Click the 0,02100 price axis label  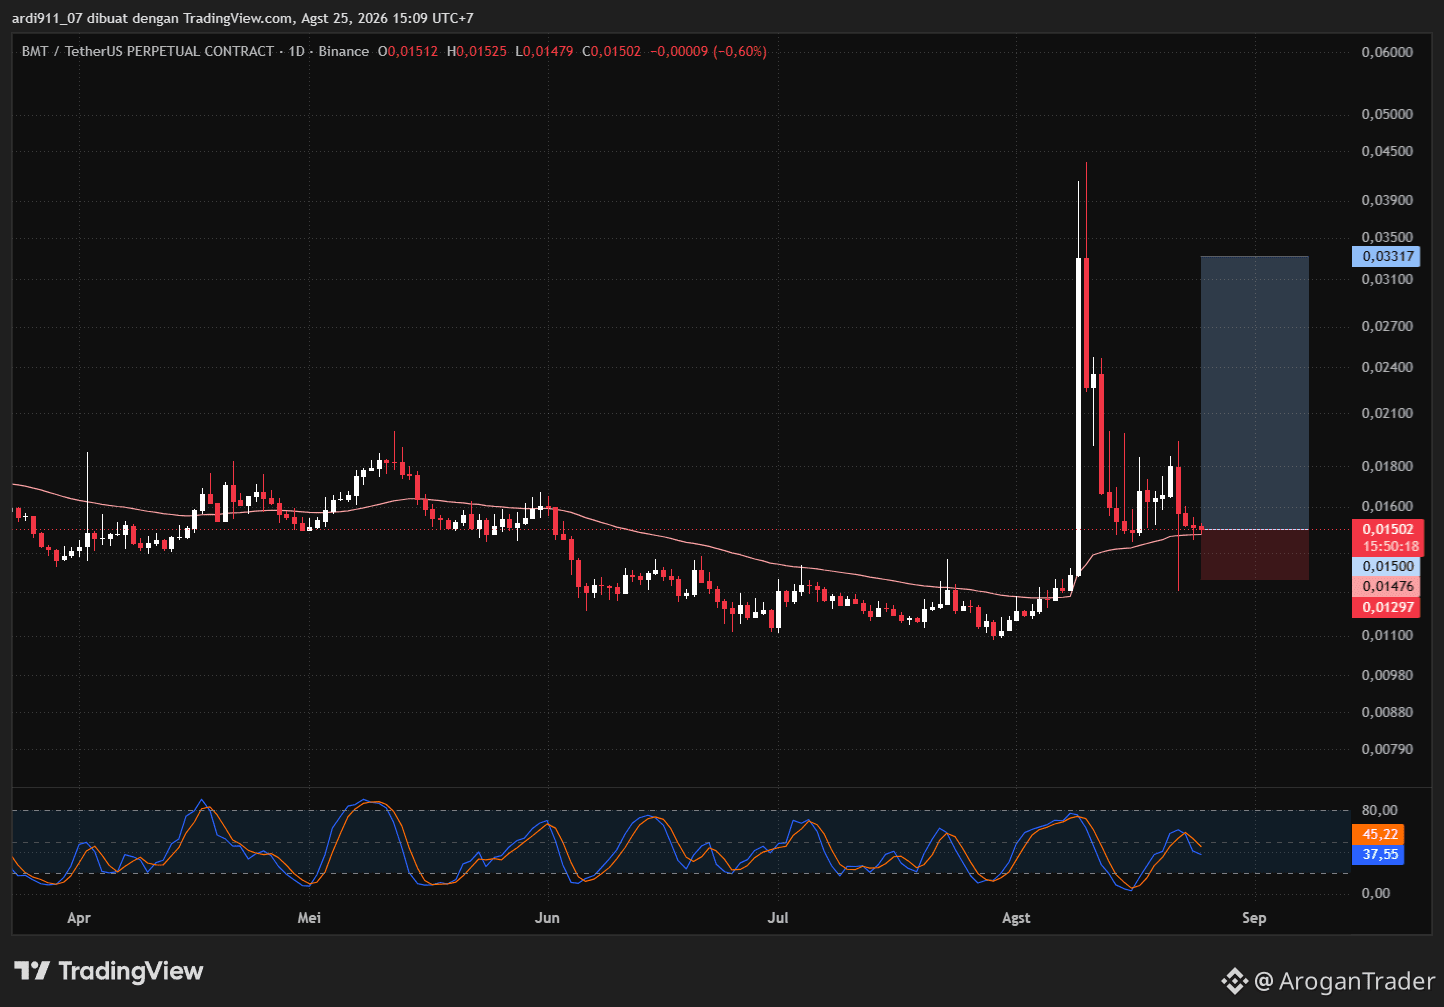tap(1388, 413)
